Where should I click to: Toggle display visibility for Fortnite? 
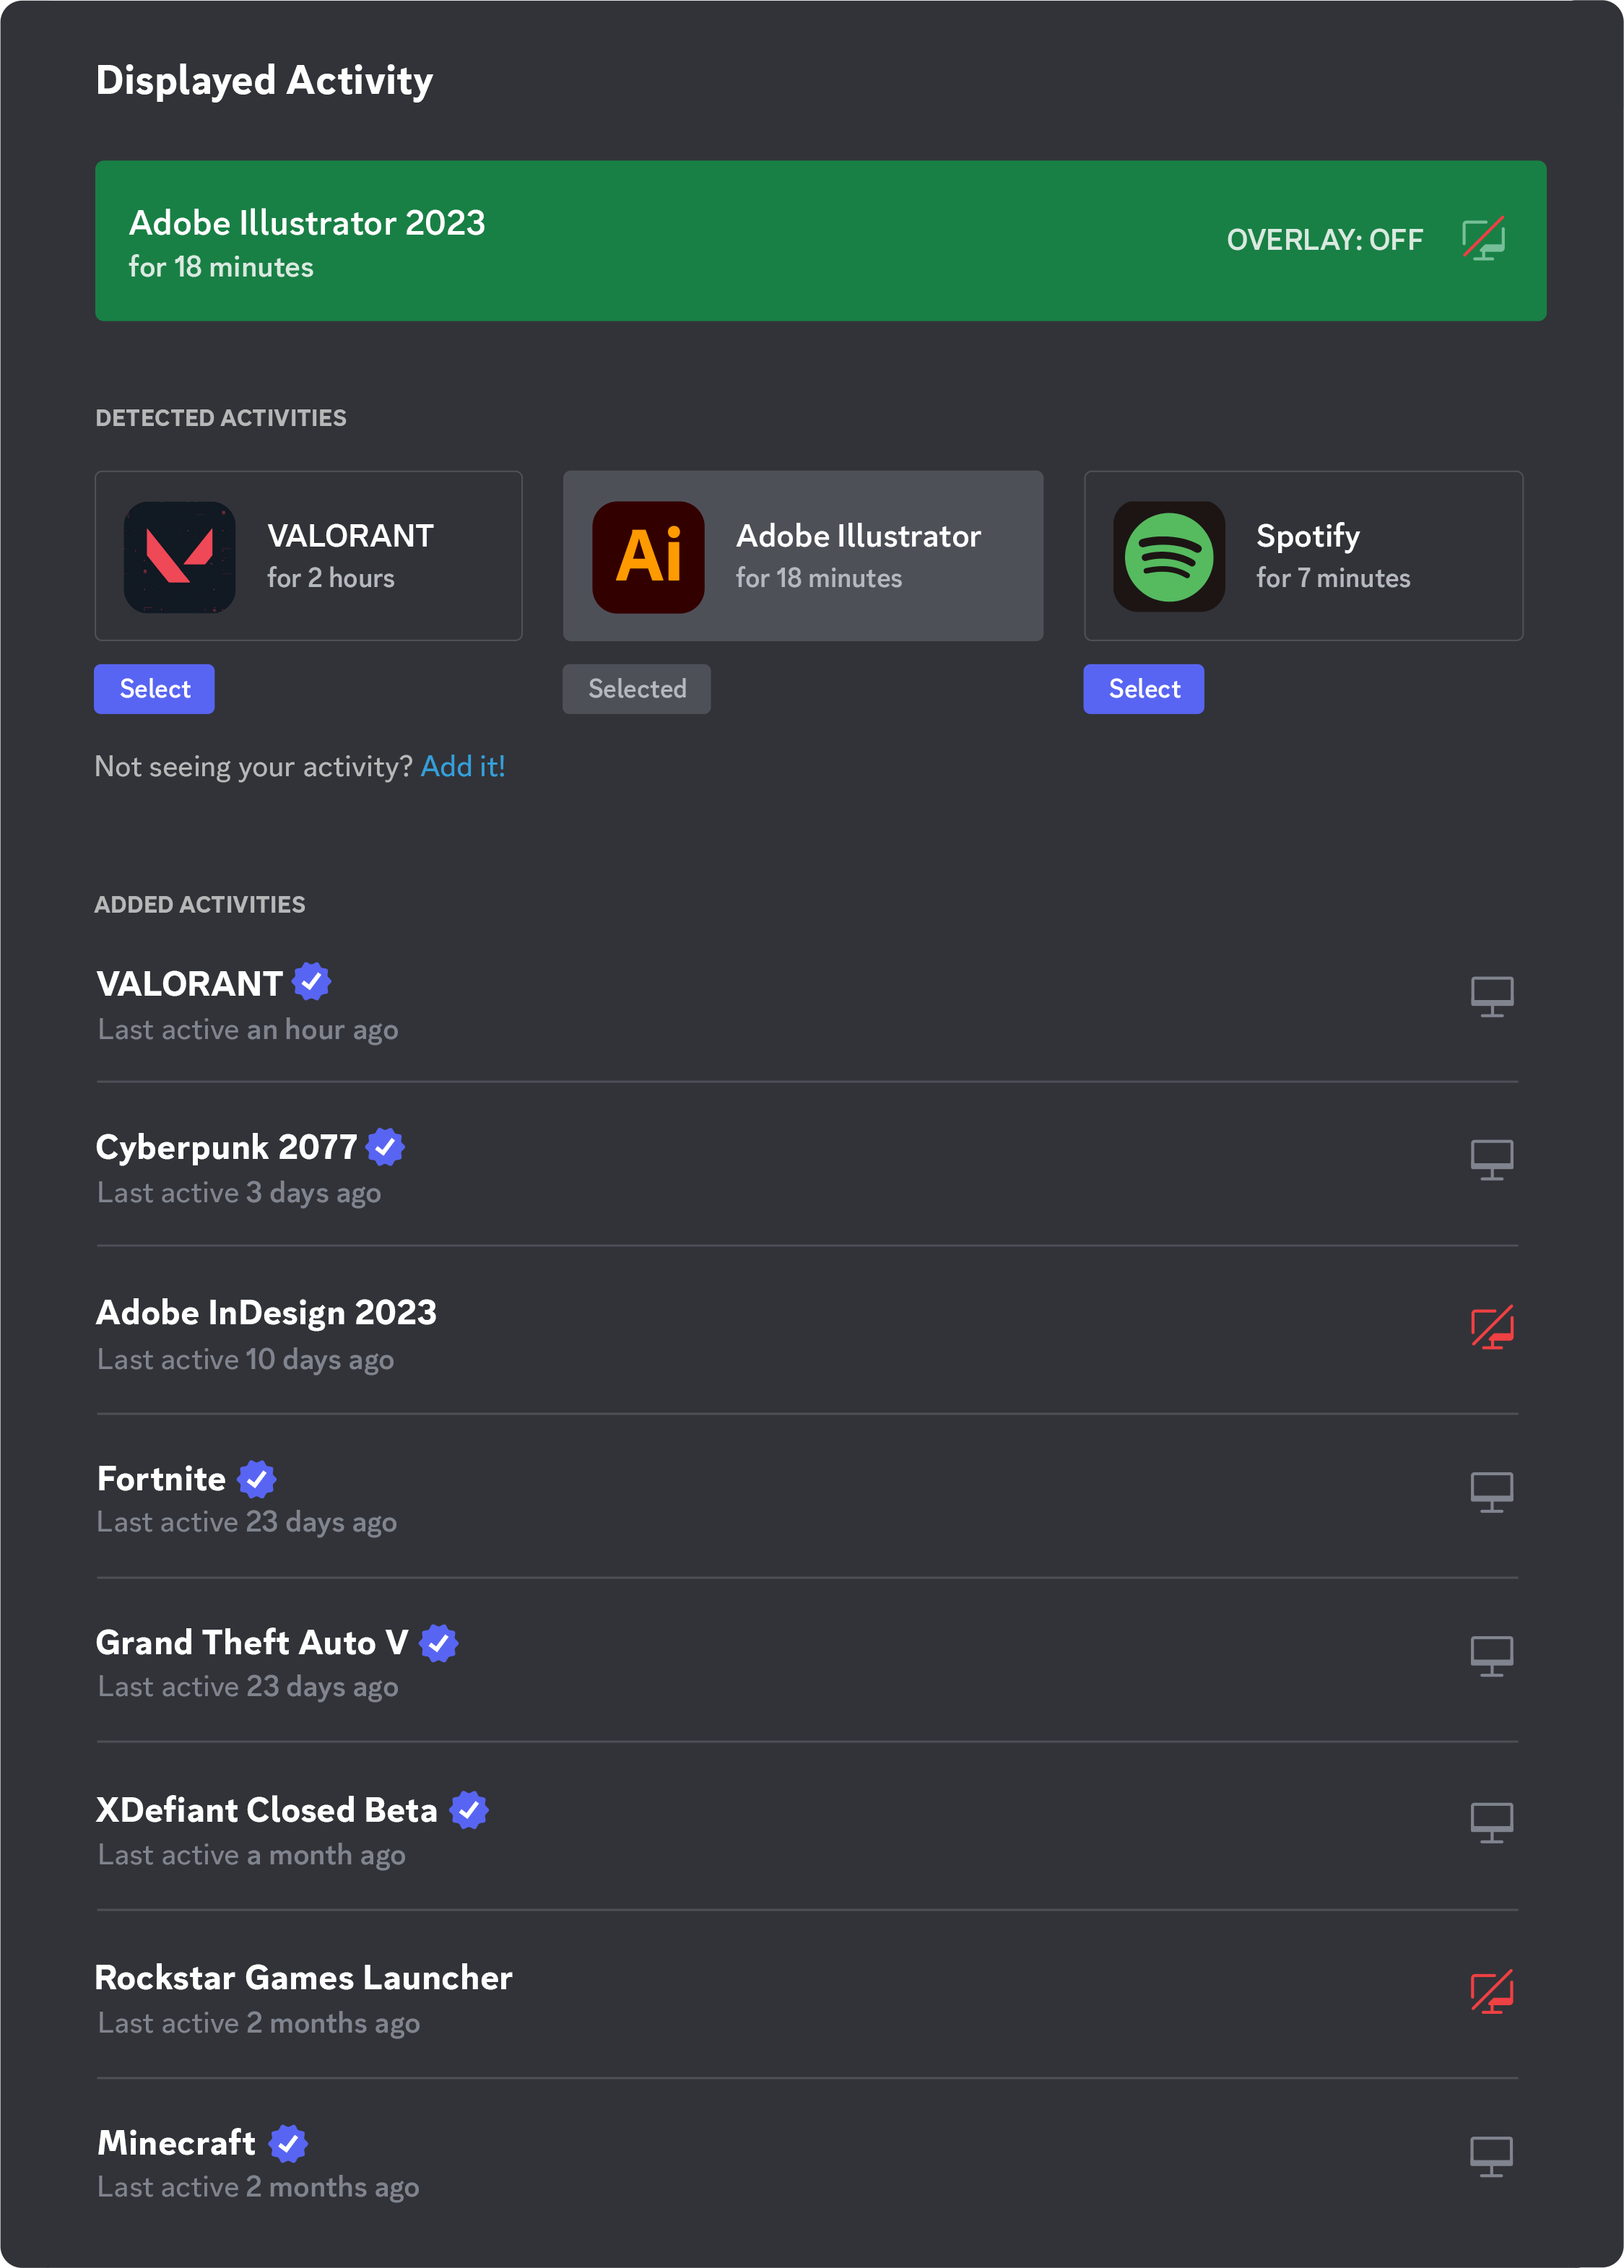point(1491,1492)
